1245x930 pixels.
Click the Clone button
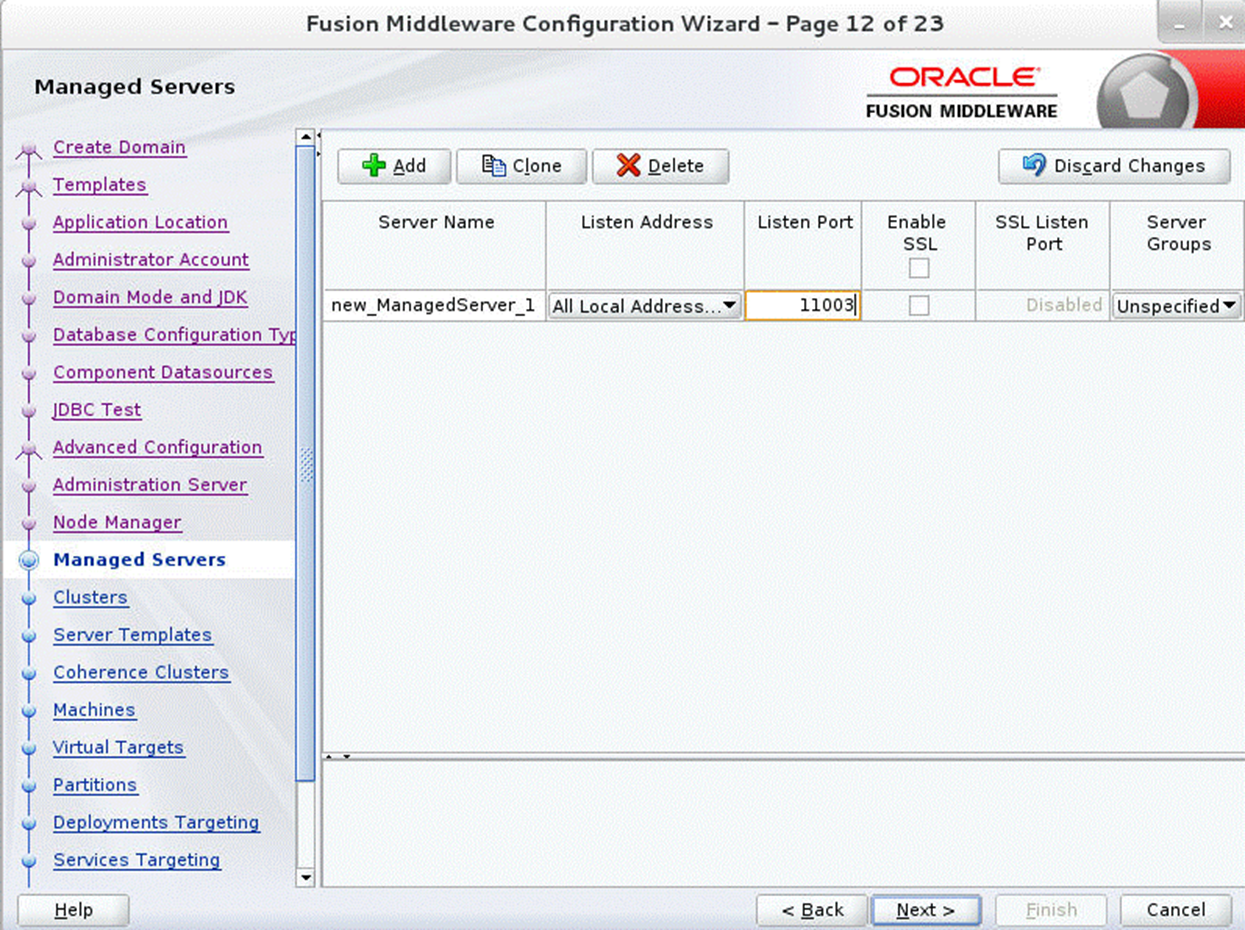(x=521, y=166)
